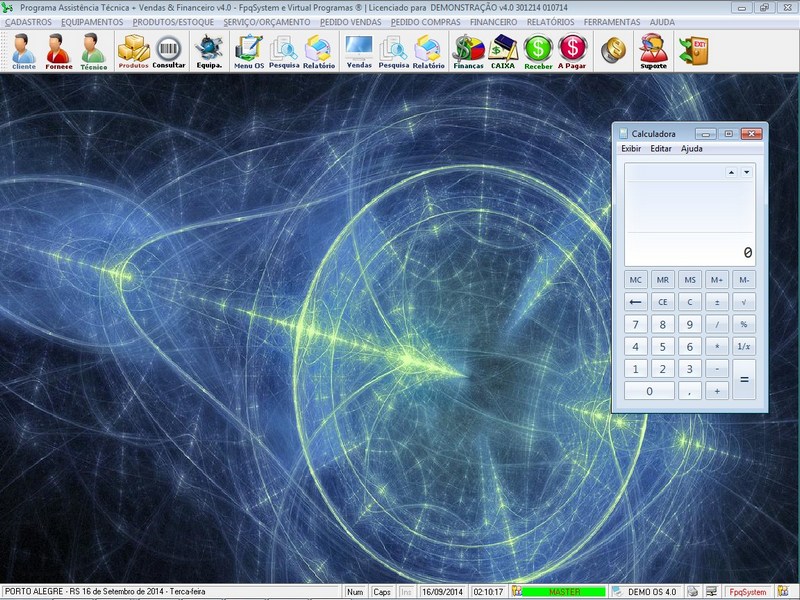Open the Cliente registration icon
Screen dimensions: 800x600
(23, 51)
